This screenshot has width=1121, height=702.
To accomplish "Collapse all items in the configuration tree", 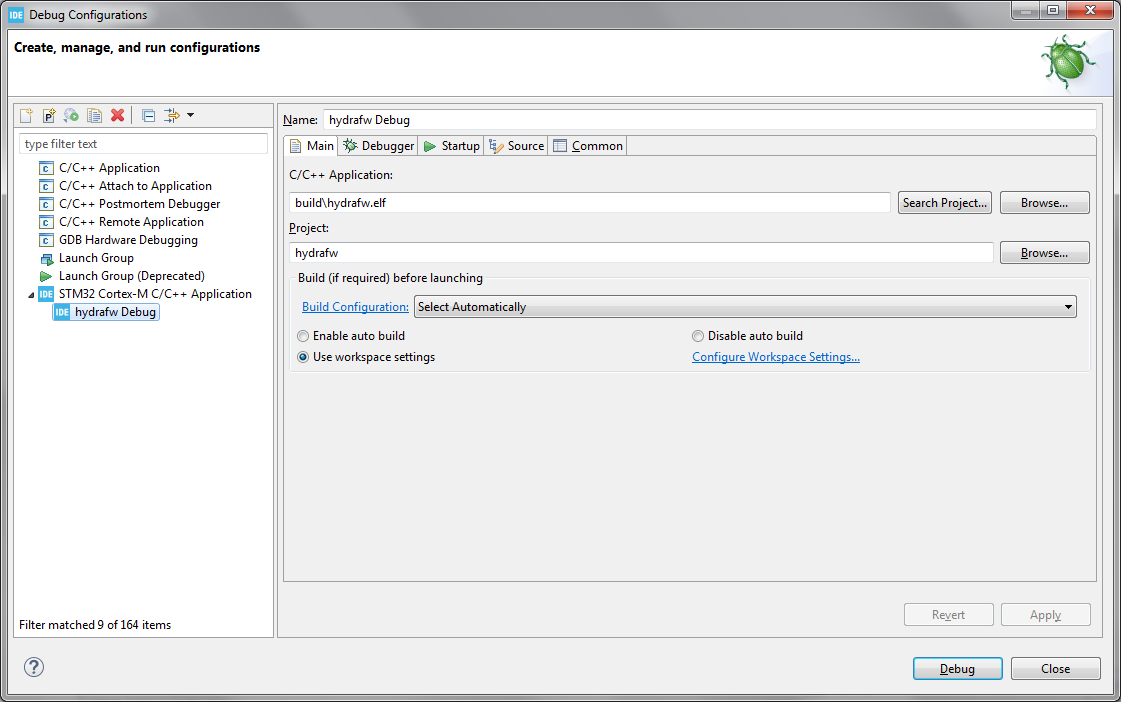I will (148, 115).
